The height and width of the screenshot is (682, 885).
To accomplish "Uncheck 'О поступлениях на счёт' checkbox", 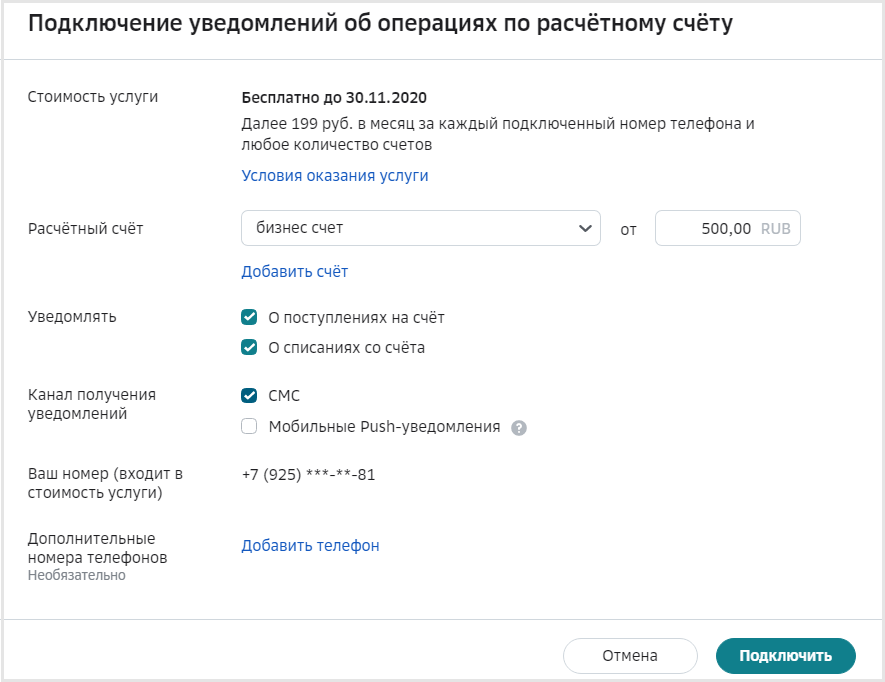I will click(x=249, y=317).
